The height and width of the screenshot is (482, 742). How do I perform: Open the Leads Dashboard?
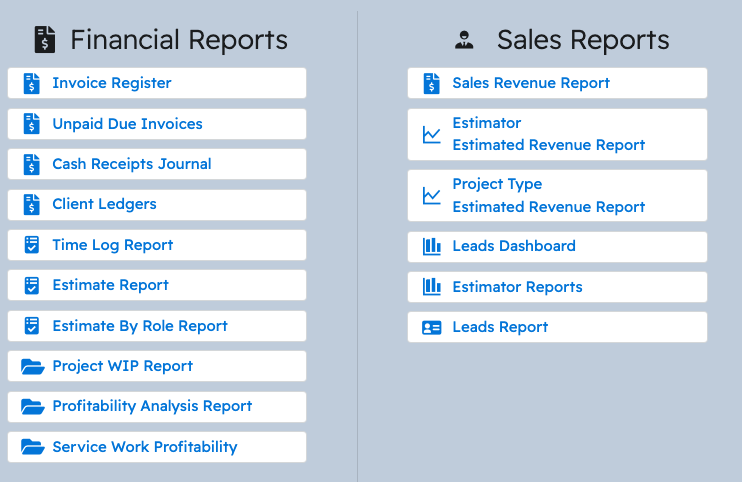(x=557, y=247)
